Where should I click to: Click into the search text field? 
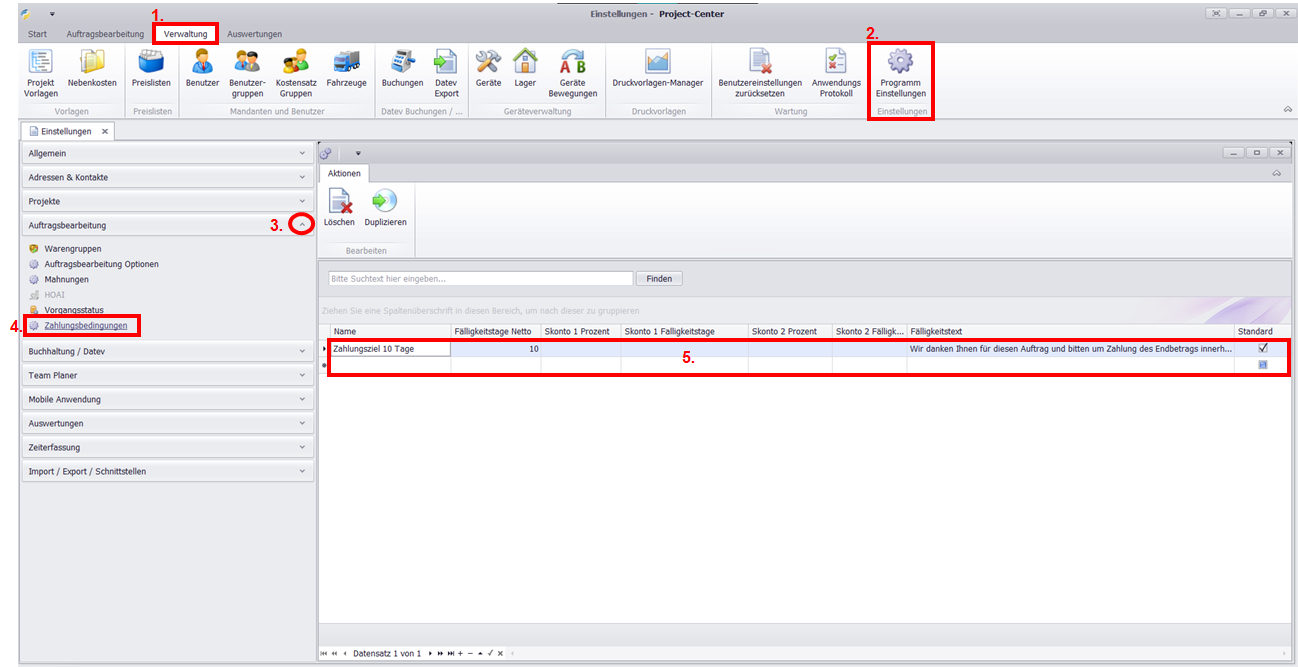(479, 279)
